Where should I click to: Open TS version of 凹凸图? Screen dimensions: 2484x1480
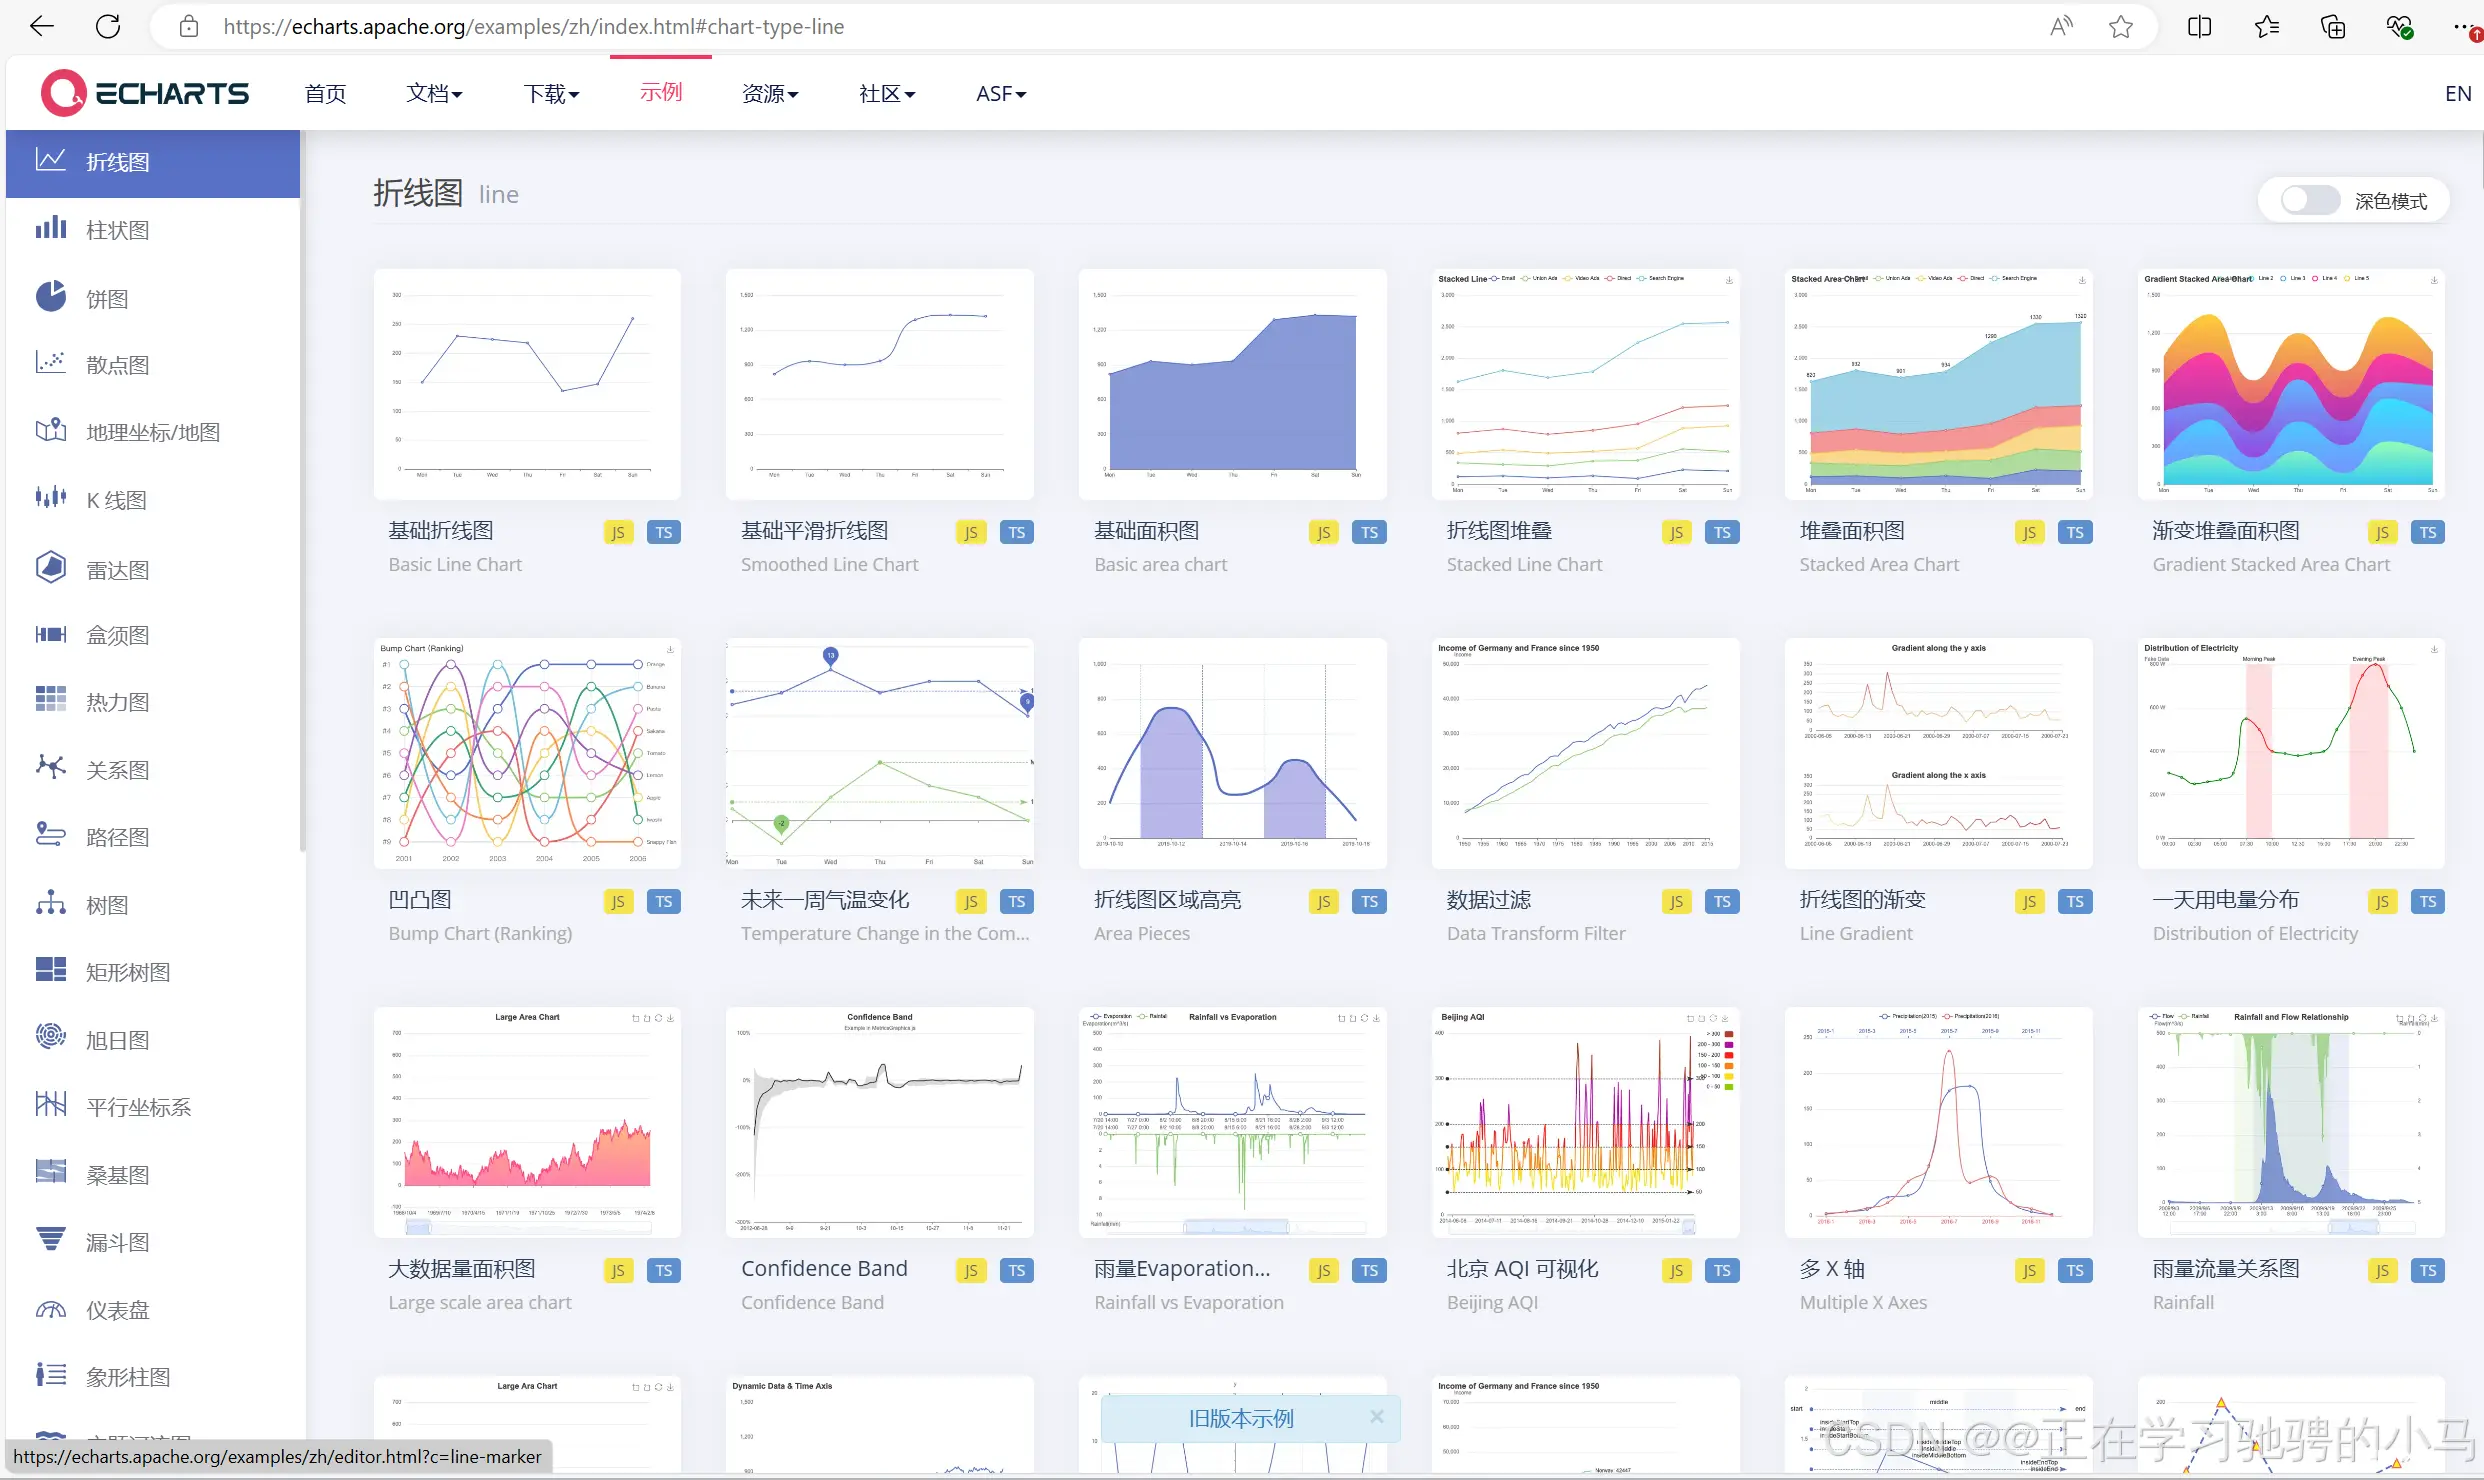click(664, 901)
